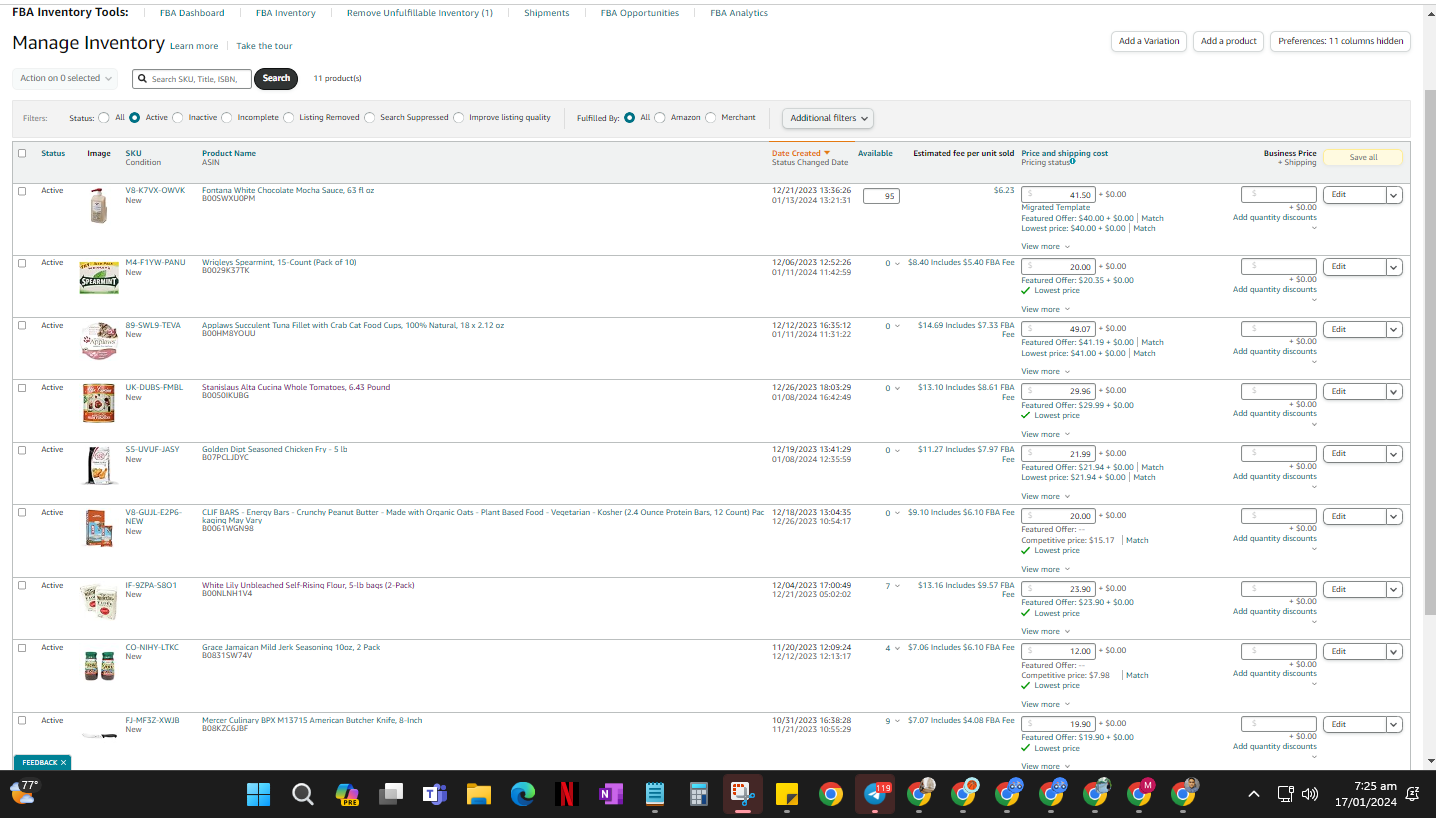This screenshot has height=818, width=1436.
Task: Open Remove Unfulfillable Inventory (1)
Action: pyautogui.click(x=420, y=13)
